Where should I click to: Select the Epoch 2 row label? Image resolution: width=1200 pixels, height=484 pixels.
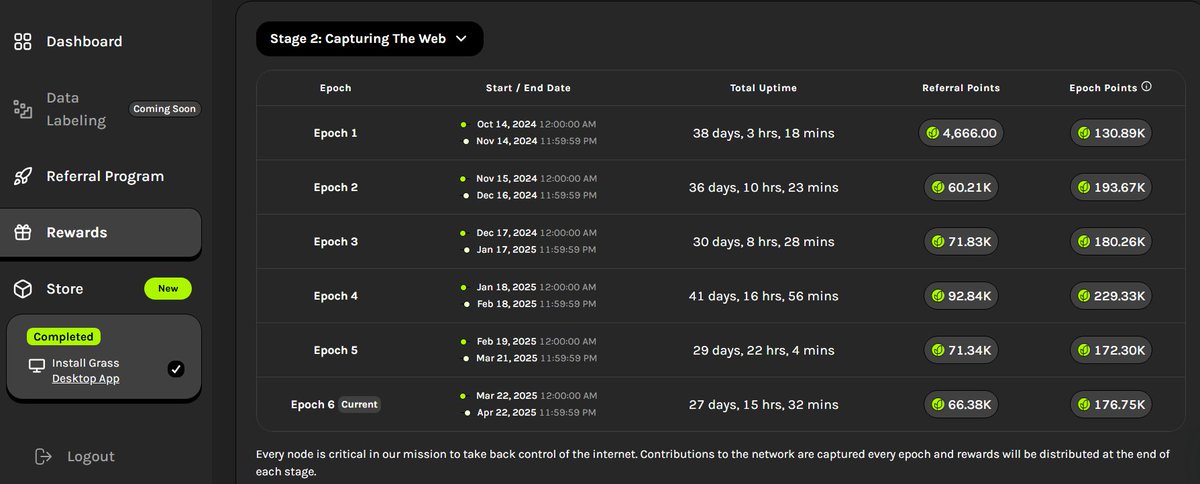click(336, 187)
